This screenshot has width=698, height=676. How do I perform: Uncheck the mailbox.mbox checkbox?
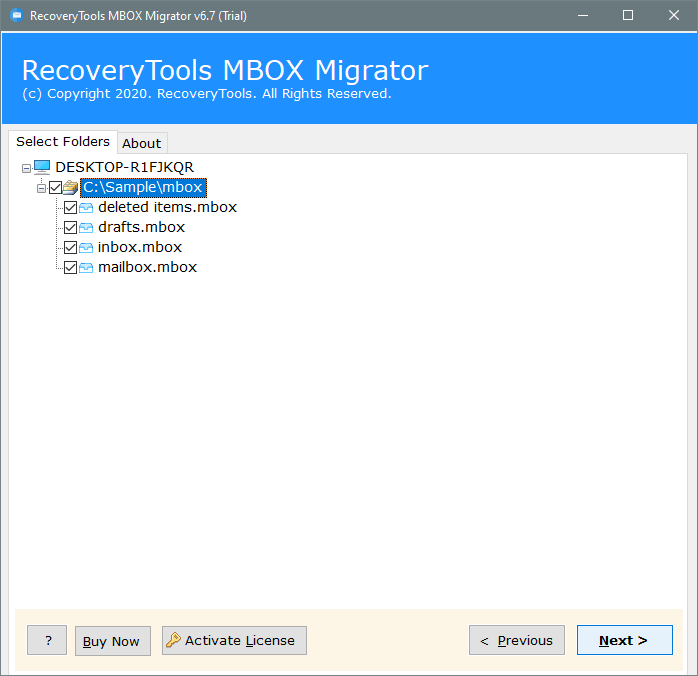coord(70,267)
